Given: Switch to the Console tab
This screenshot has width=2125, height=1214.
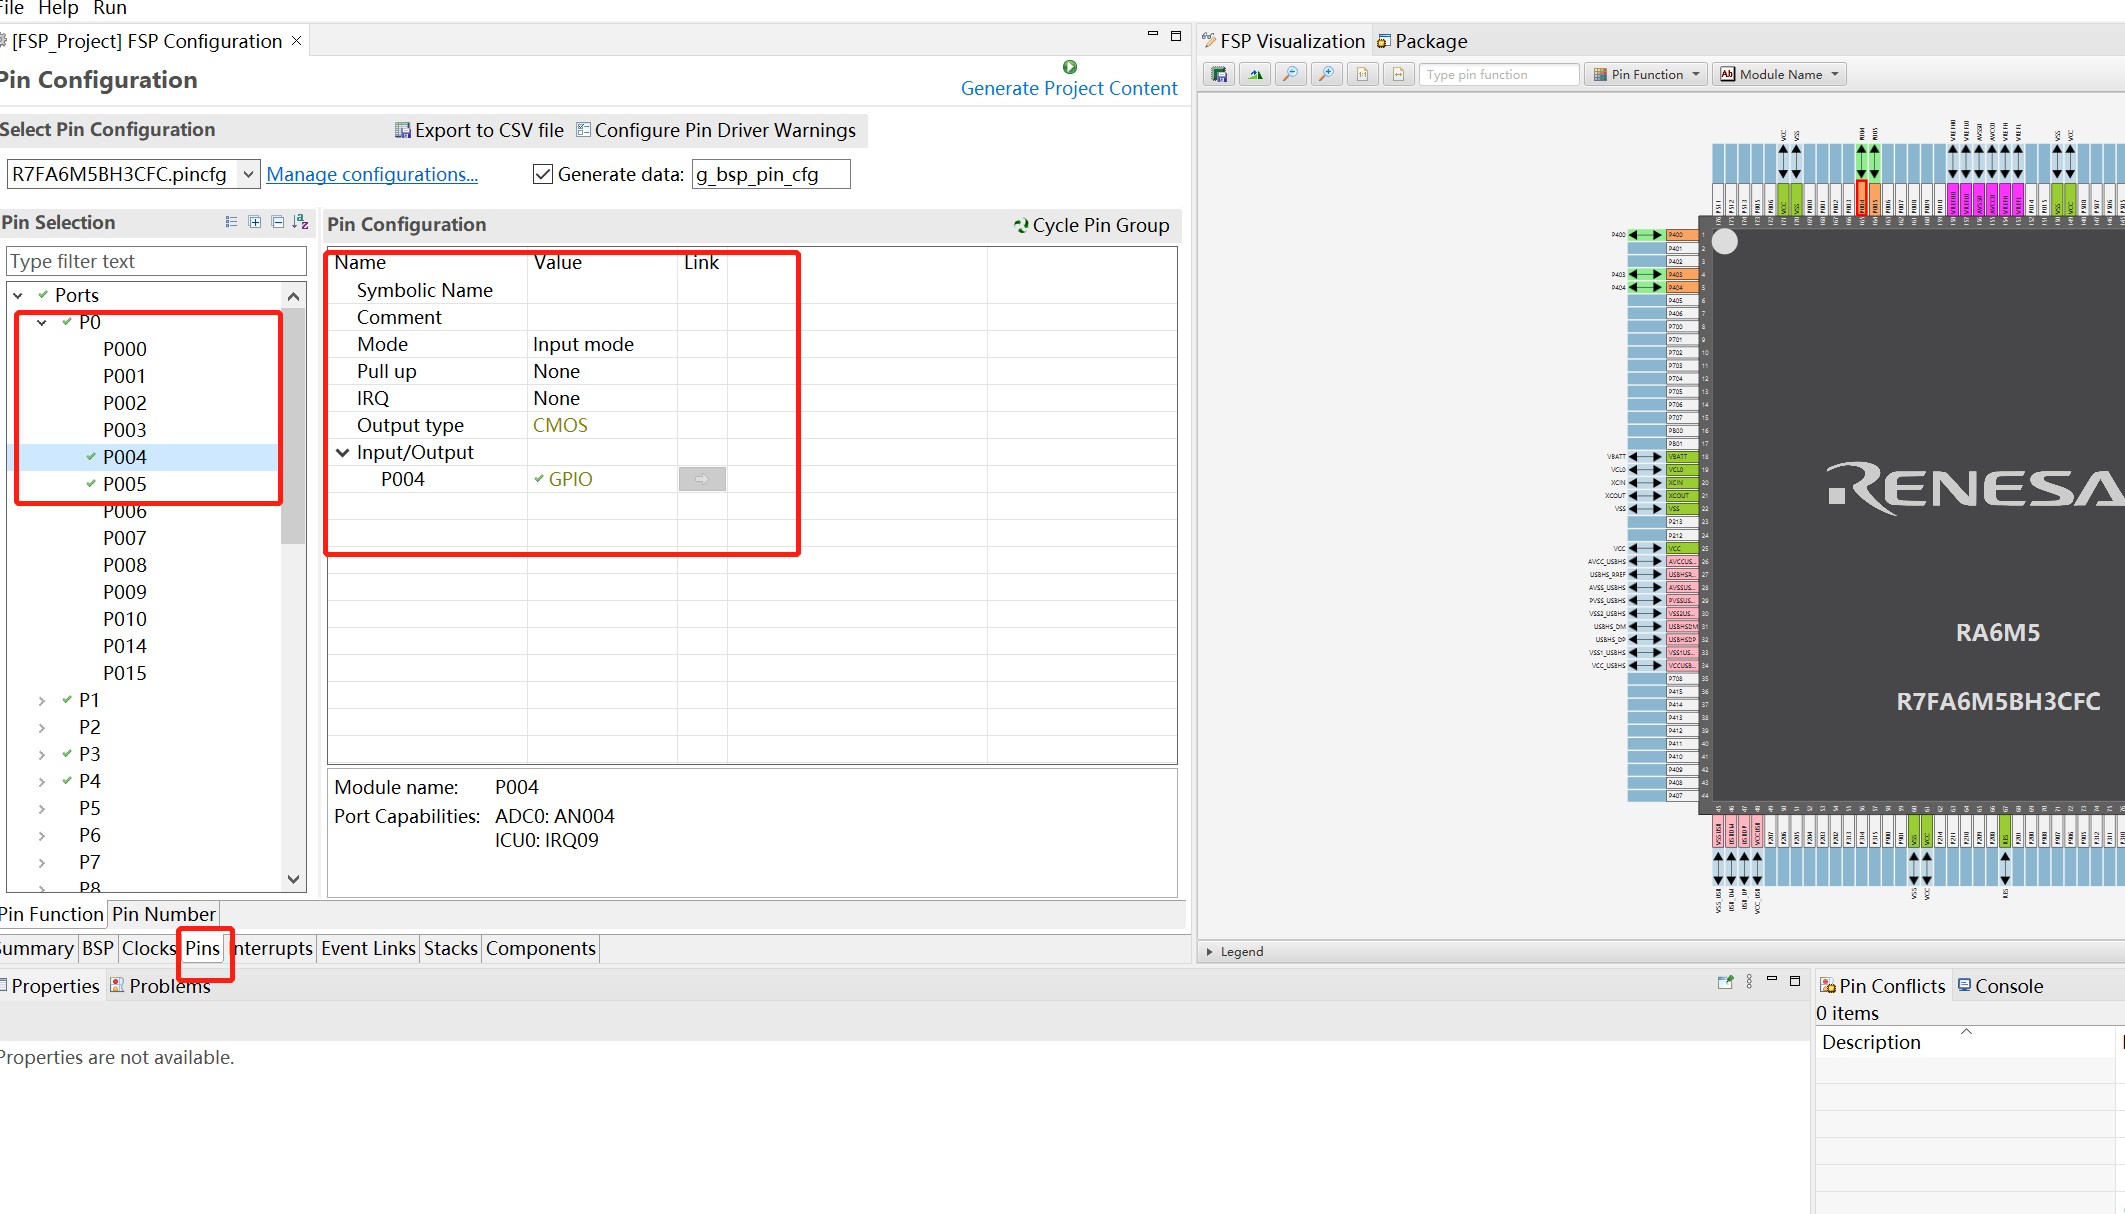Looking at the screenshot, I should pyautogui.click(x=2000, y=986).
